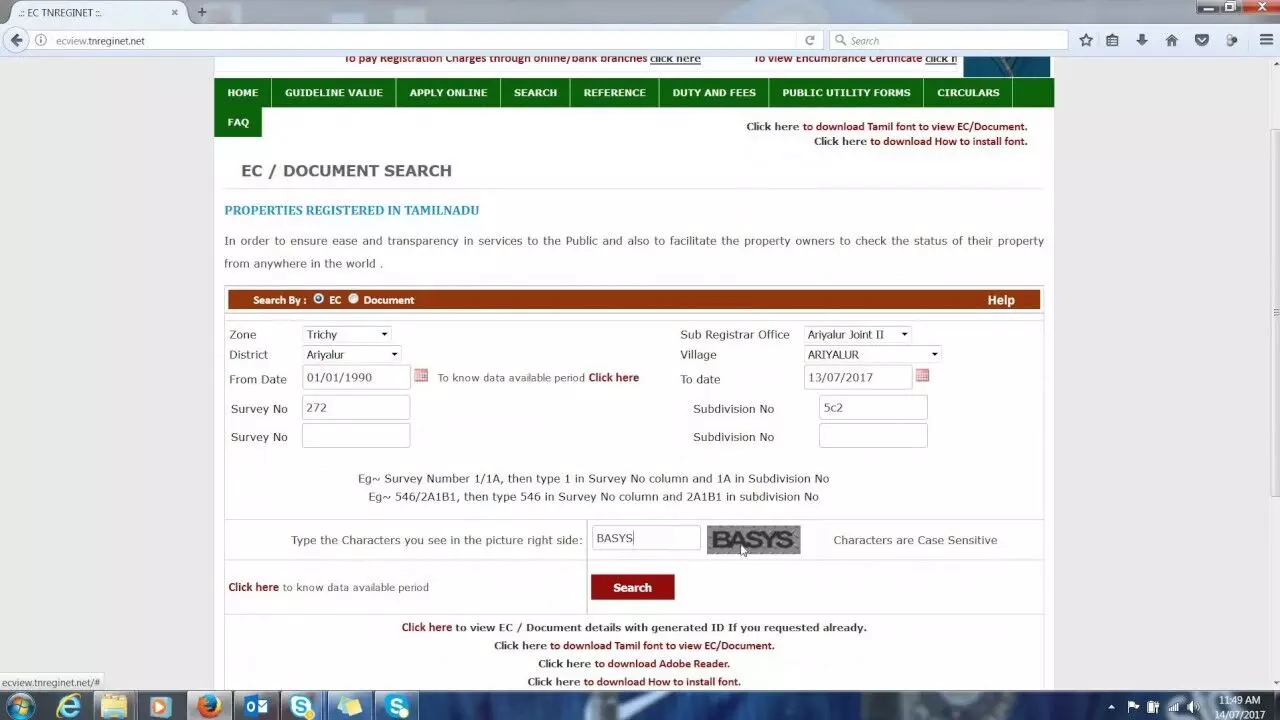
Task: Open the SEARCH menu item
Action: tap(535, 93)
